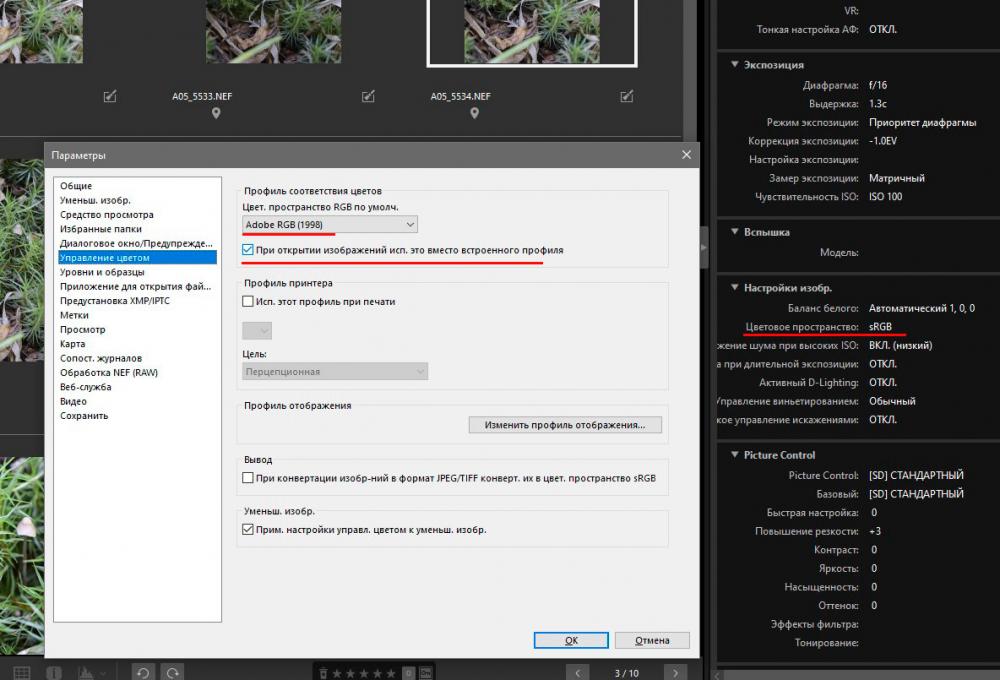
Task: Open Перцепционная rendering intent dropdown
Action: click(x=335, y=371)
